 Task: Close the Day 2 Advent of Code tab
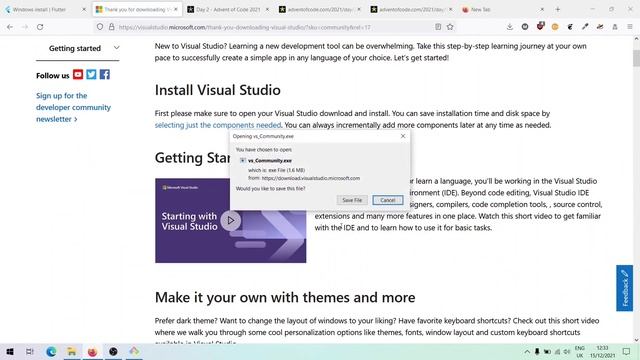click(x=267, y=9)
